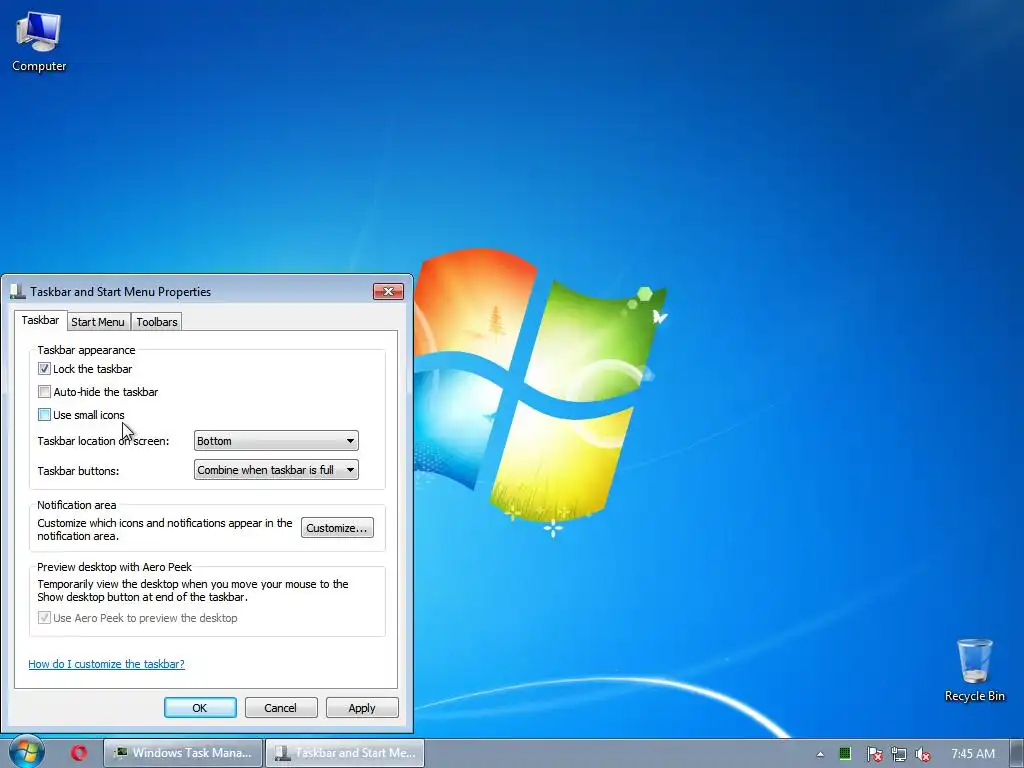Click Show desktop button at taskbar end
This screenshot has height=768, width=1024.
[x=1017, y=754]
